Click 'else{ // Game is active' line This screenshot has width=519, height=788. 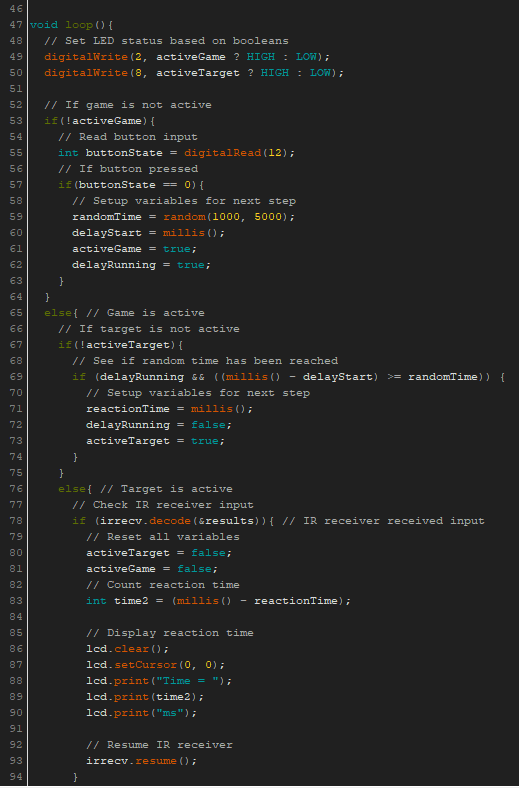pos(124,313)
